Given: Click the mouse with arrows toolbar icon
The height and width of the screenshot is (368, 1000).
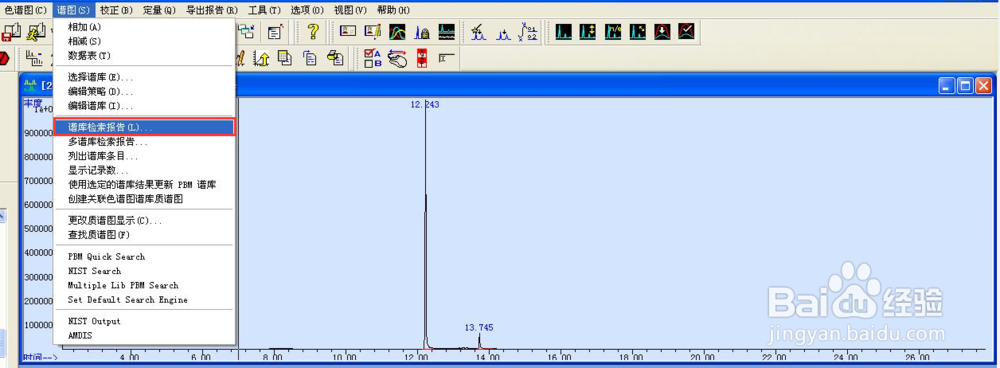Looking at the screenshot, I should coord(397,59).
